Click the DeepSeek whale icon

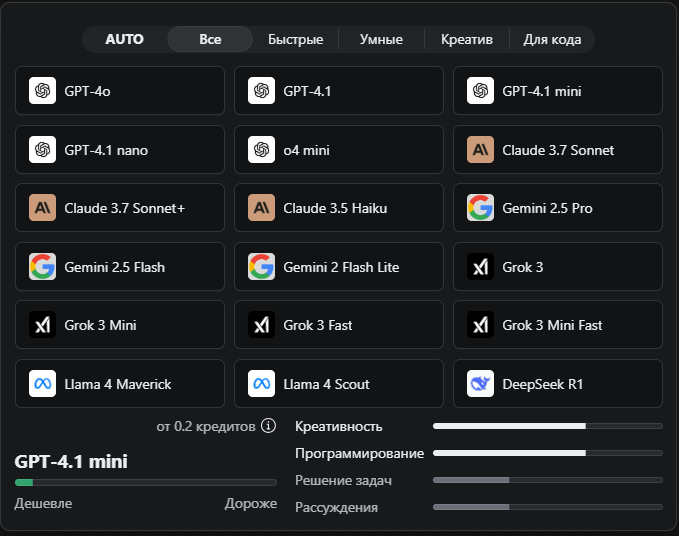(480, 384)
